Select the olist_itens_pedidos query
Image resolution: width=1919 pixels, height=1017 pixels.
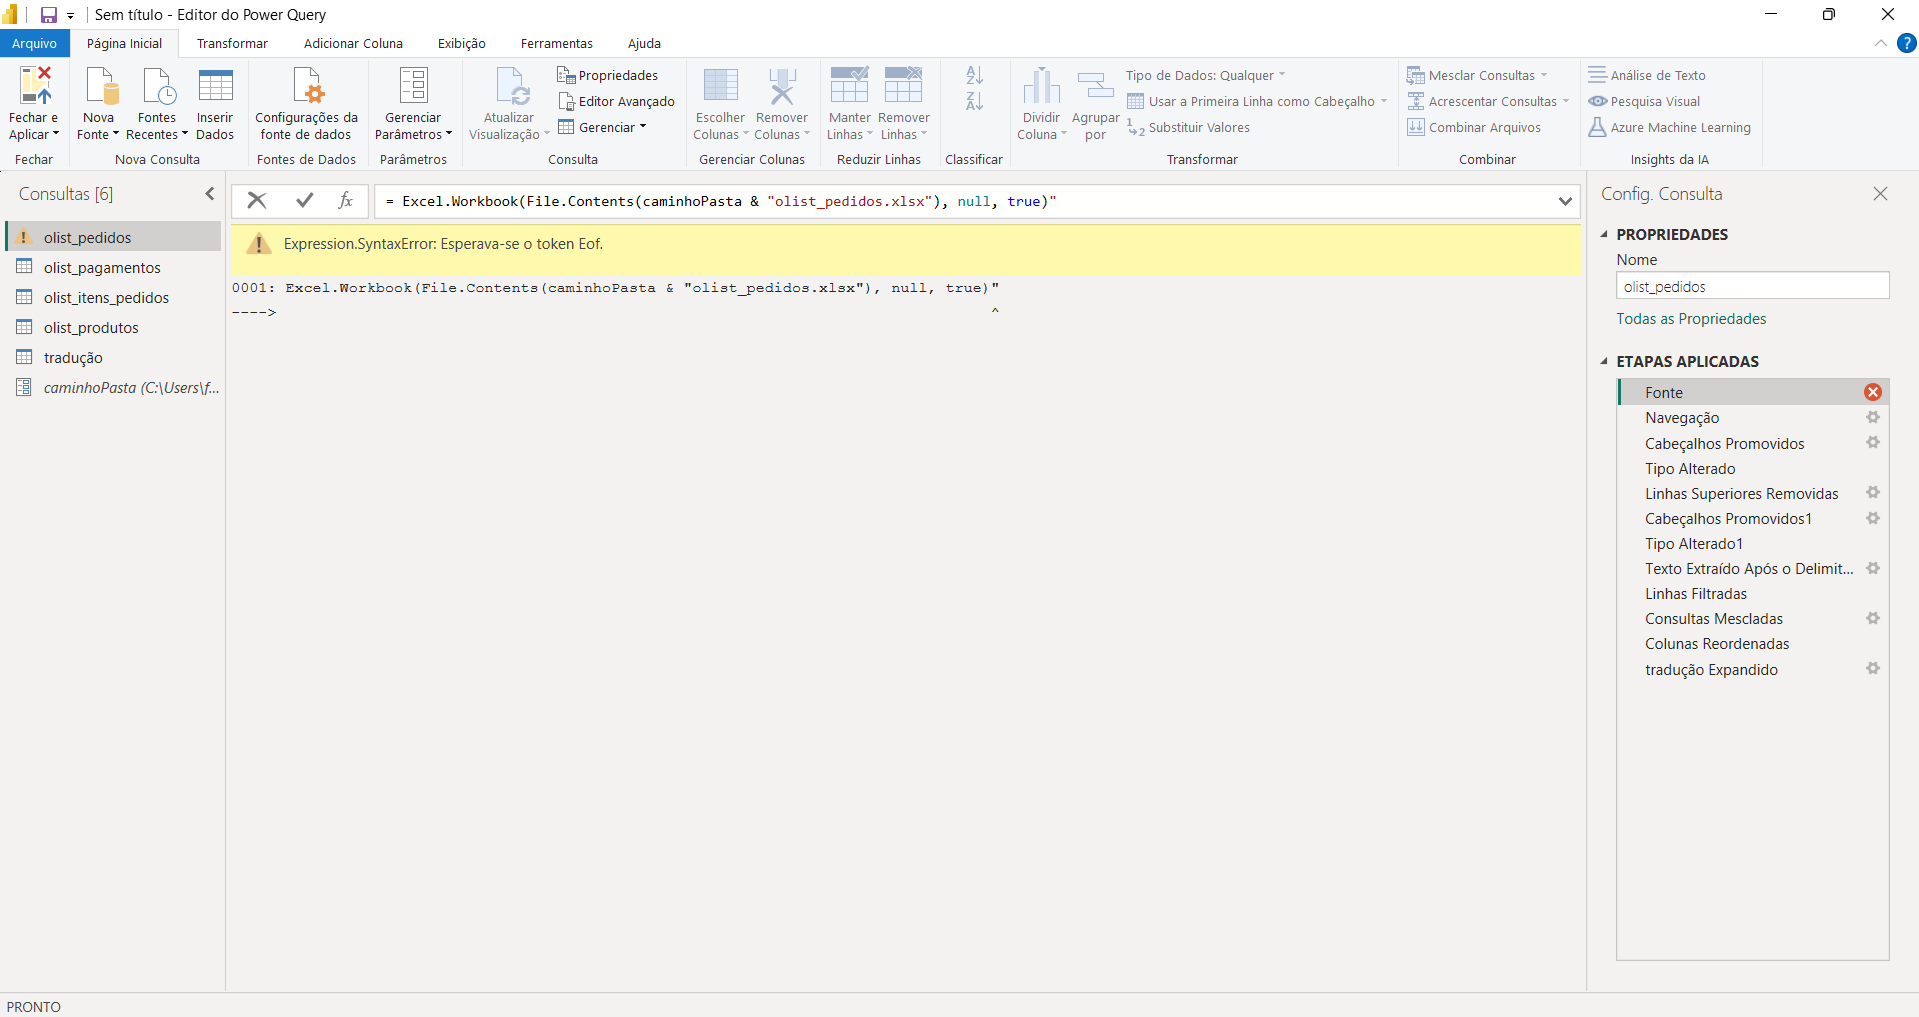tap(113, 297)
